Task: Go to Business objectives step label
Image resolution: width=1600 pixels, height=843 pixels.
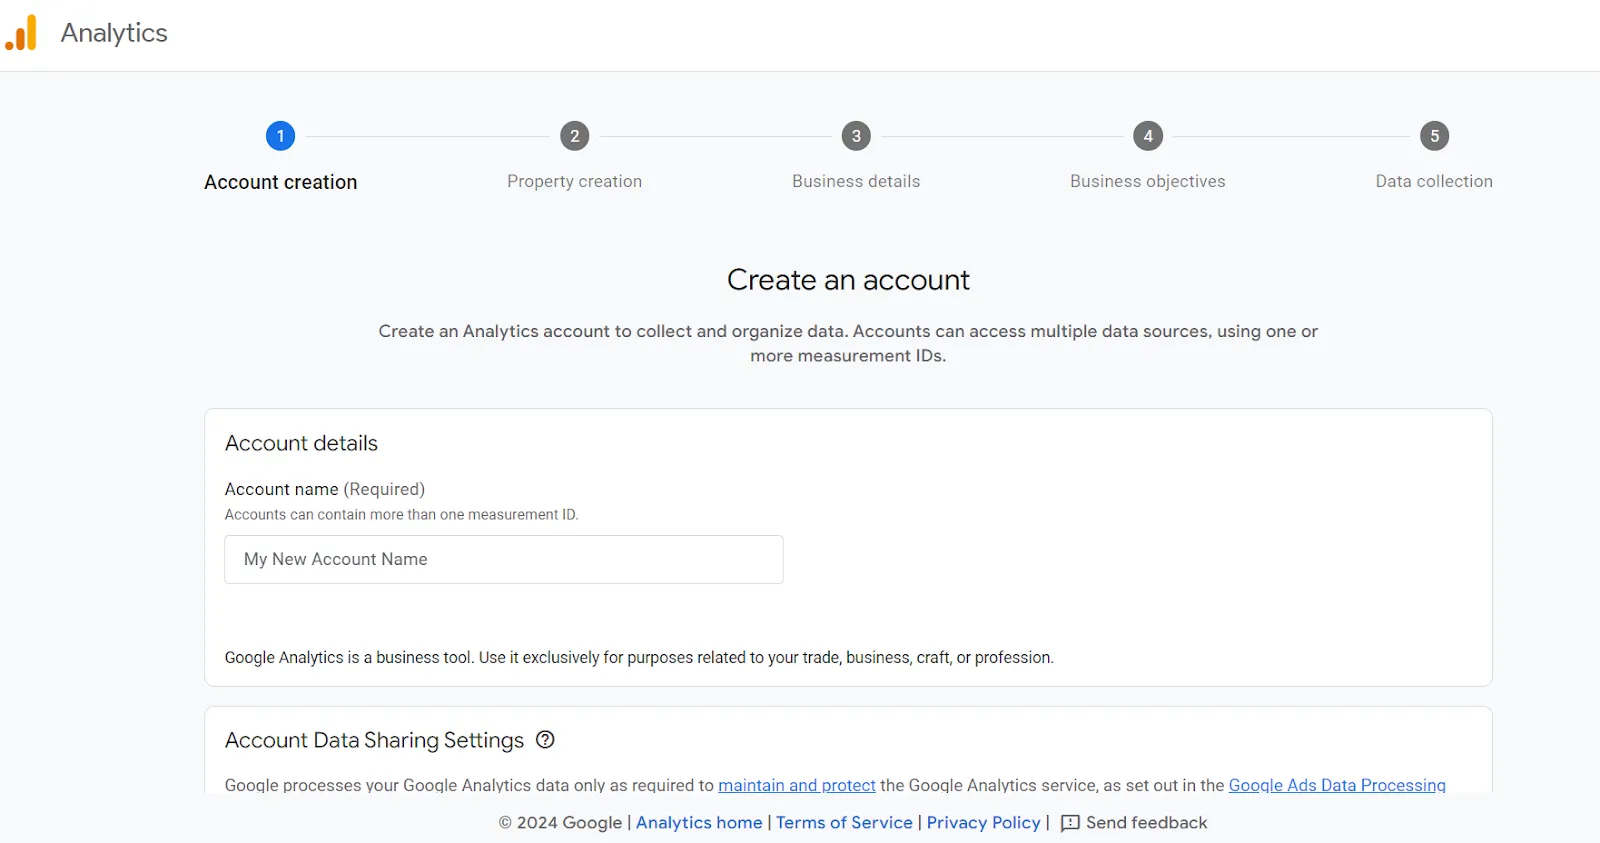Action: (1148, 181)
